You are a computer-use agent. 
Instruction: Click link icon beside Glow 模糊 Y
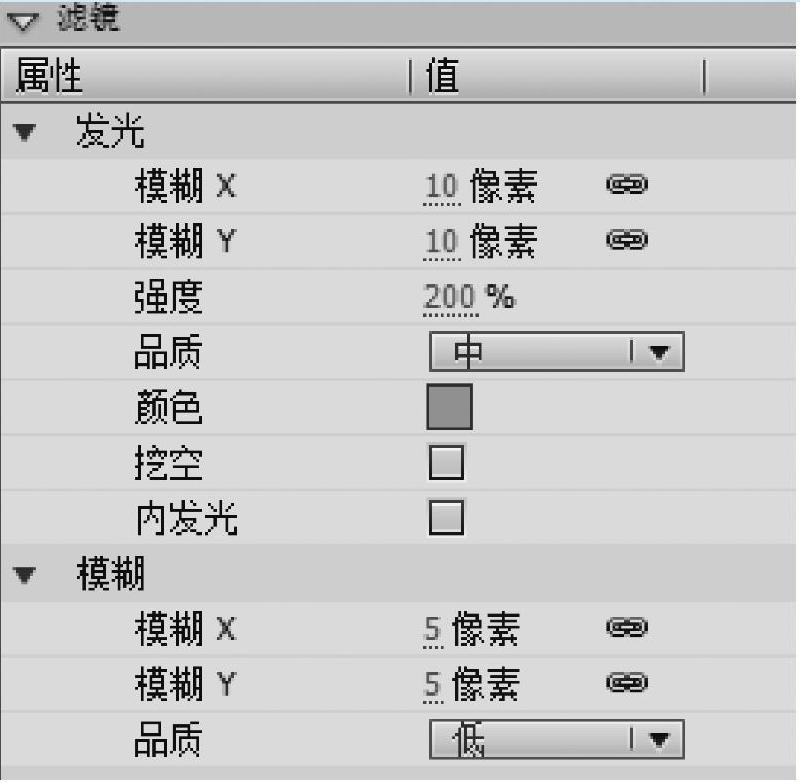627,240
